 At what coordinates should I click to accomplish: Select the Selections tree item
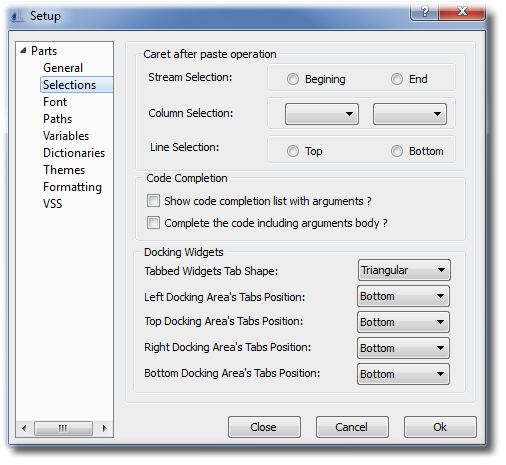click(x=77, y=85)
